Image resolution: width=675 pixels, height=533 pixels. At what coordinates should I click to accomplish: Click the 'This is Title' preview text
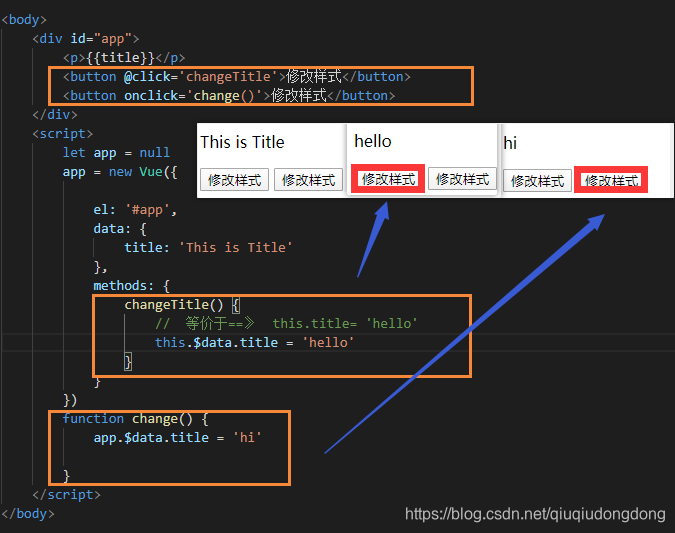242,142
